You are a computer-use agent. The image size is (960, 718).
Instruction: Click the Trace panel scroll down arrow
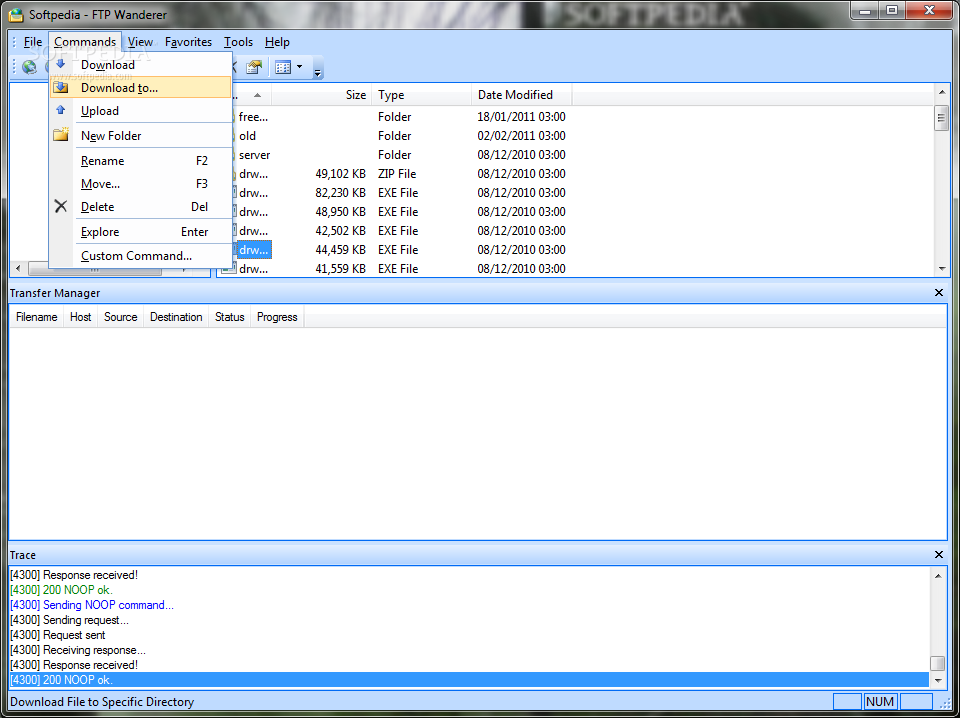[x=937, y=680]
